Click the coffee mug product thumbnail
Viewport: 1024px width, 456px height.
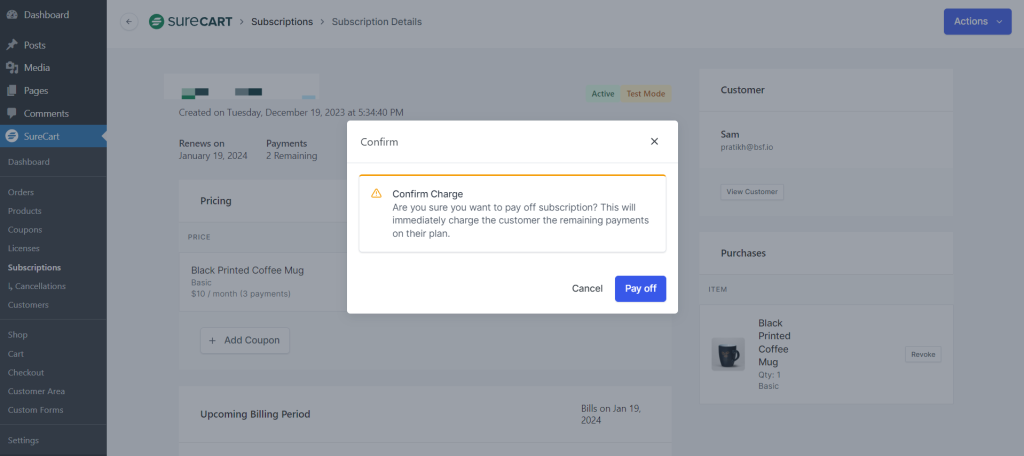click(x=728, y=354)
